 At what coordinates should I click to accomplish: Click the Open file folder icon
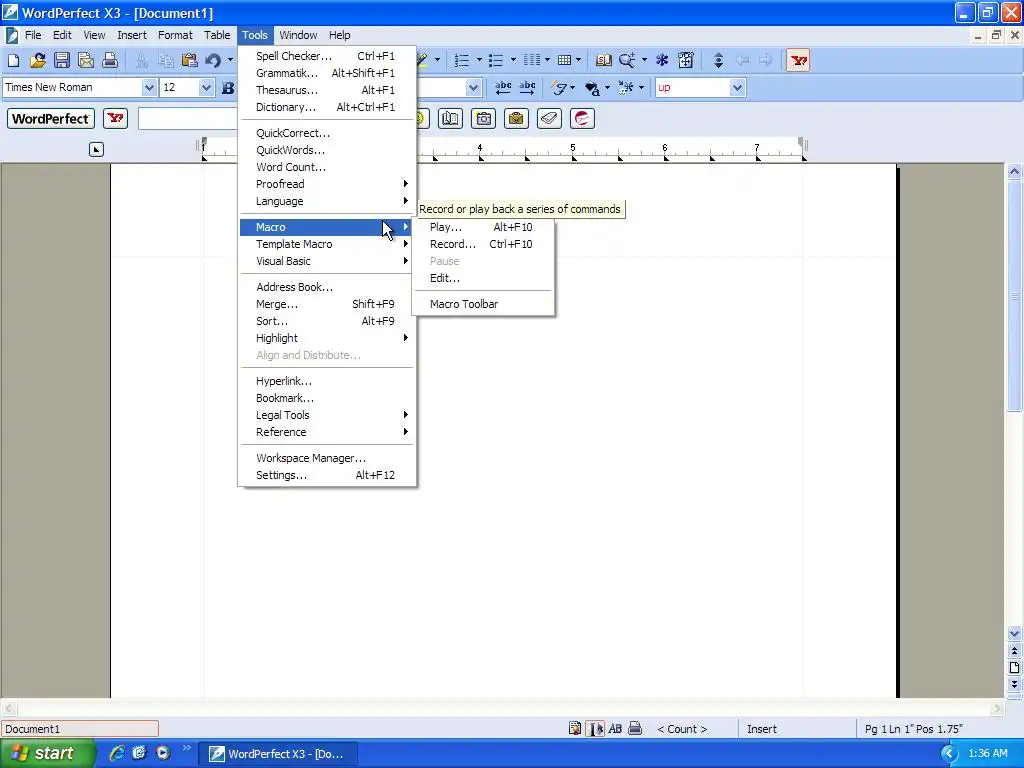point(37,61)
